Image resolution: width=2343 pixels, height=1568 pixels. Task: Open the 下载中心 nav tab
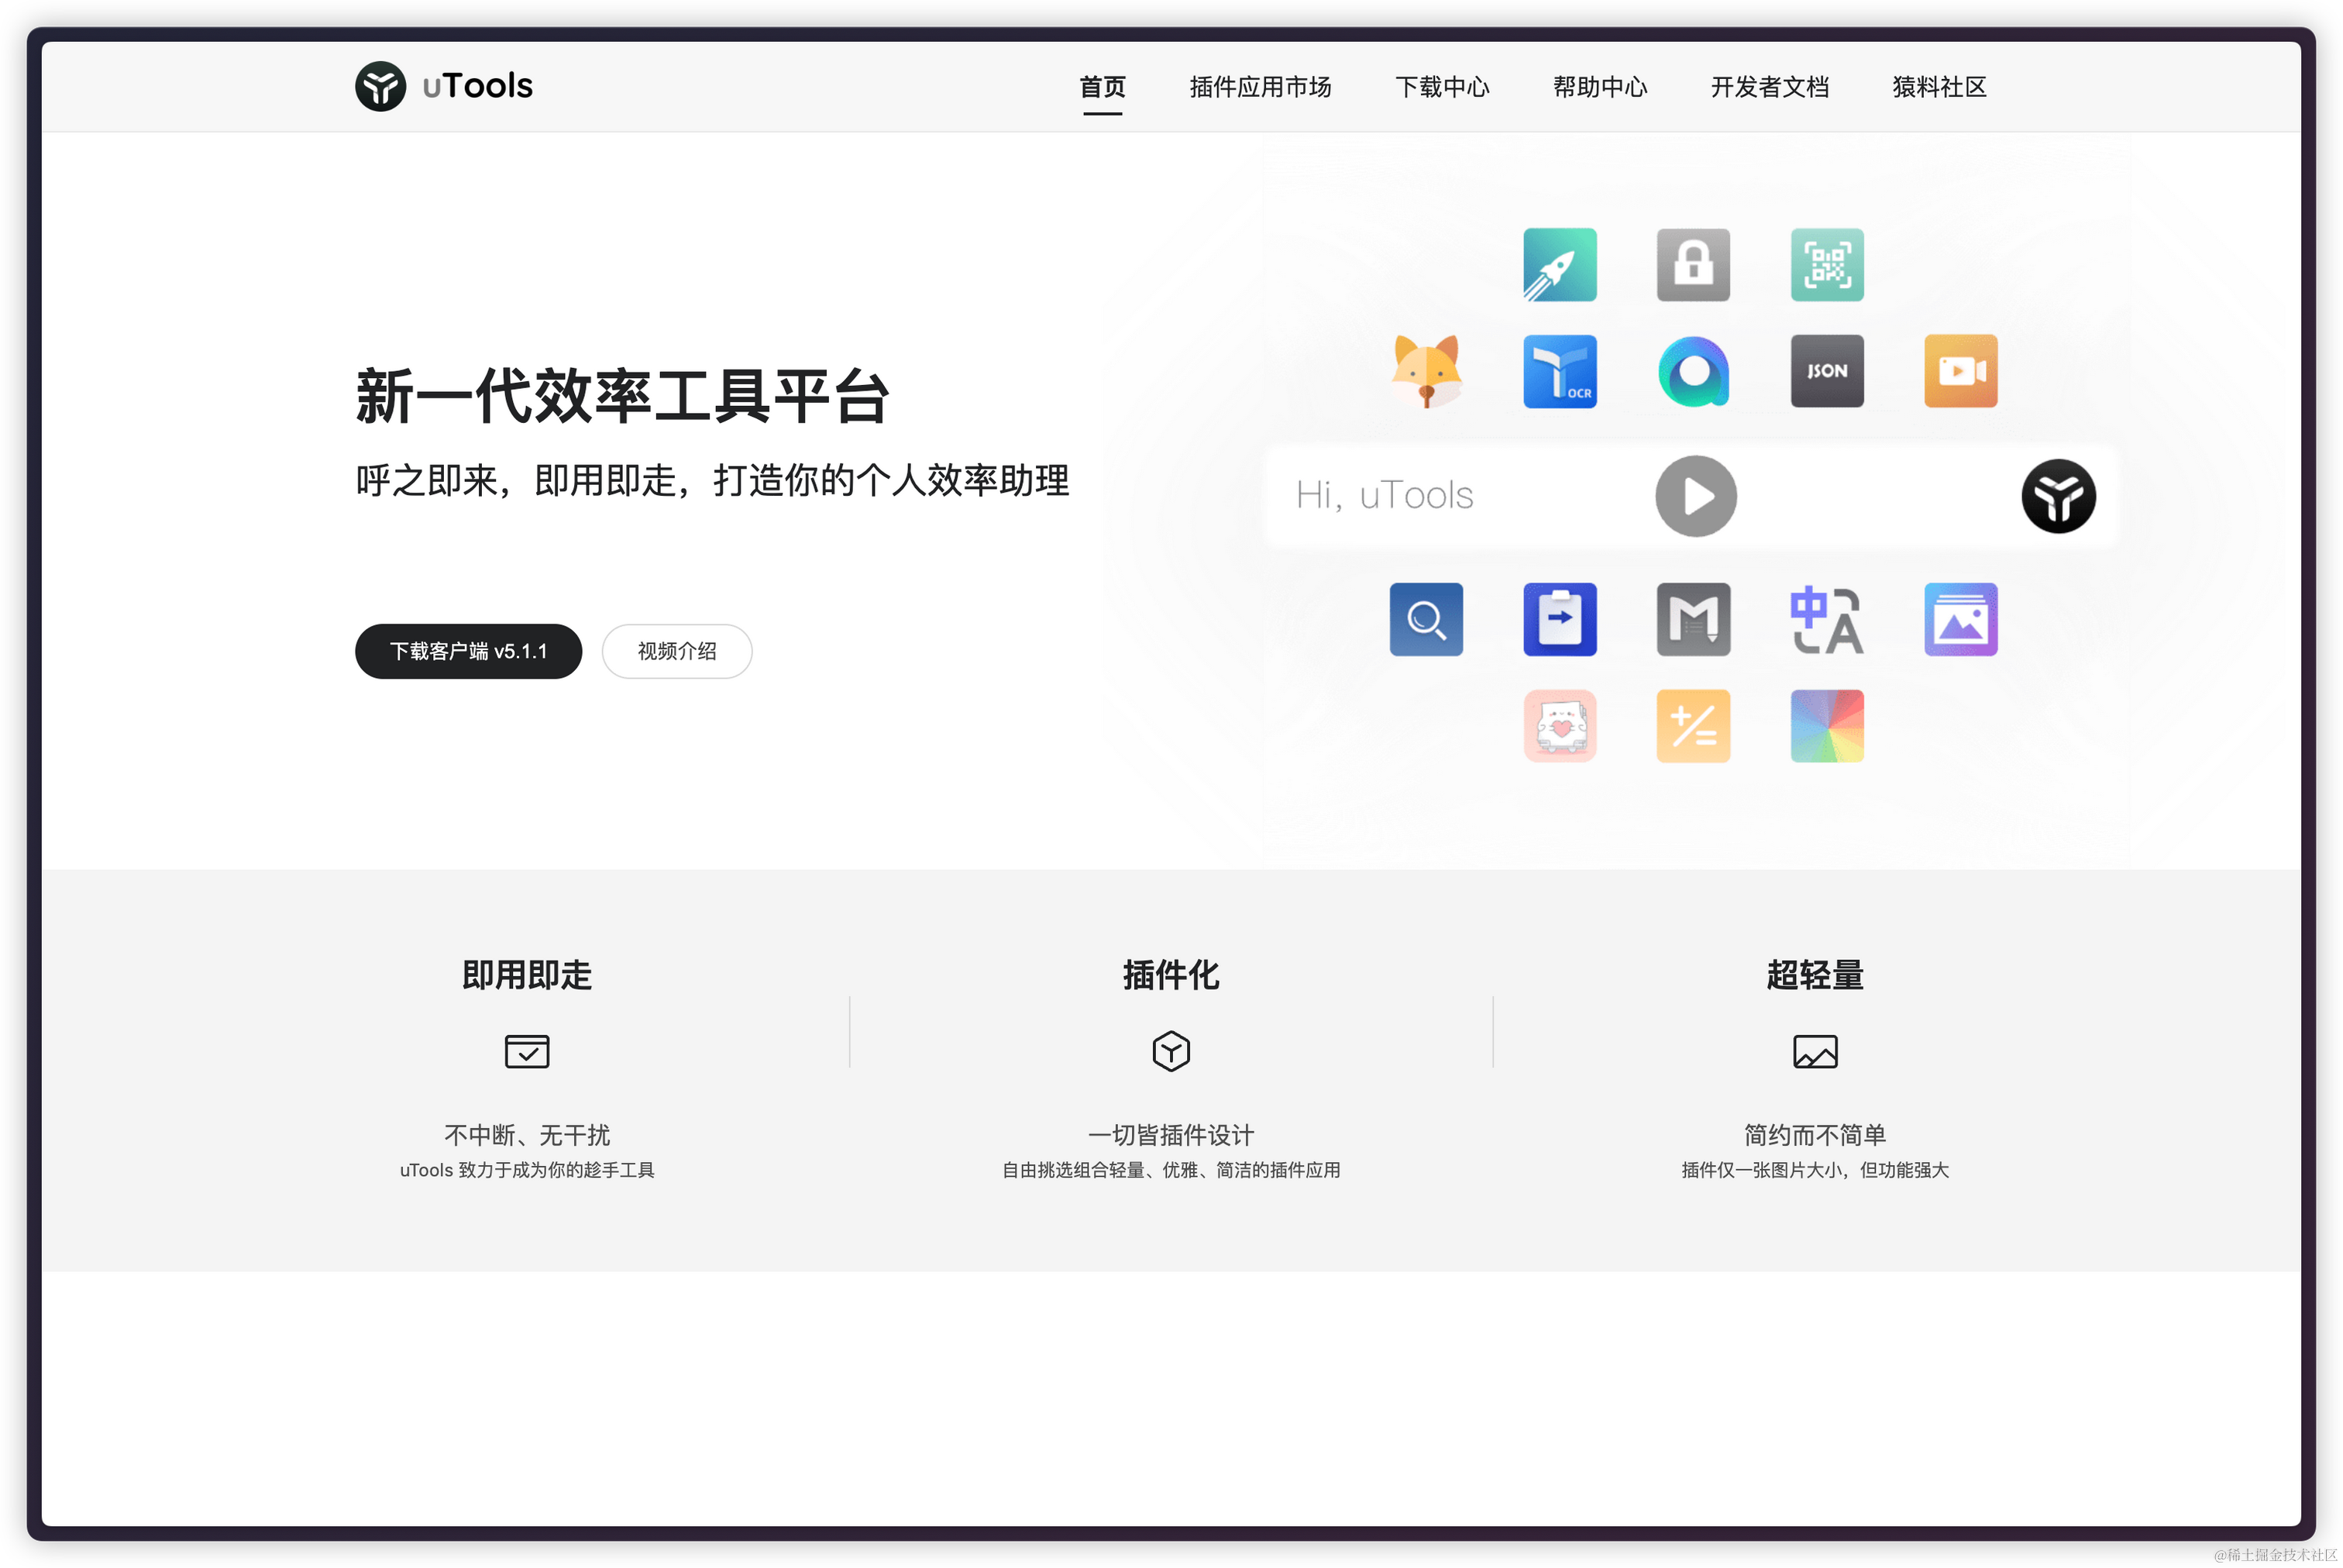click(1441, 87)
